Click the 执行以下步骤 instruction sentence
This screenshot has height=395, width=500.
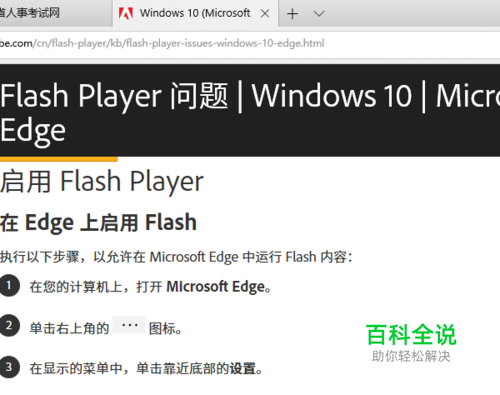pyautogui.click(x=176, y=257)
